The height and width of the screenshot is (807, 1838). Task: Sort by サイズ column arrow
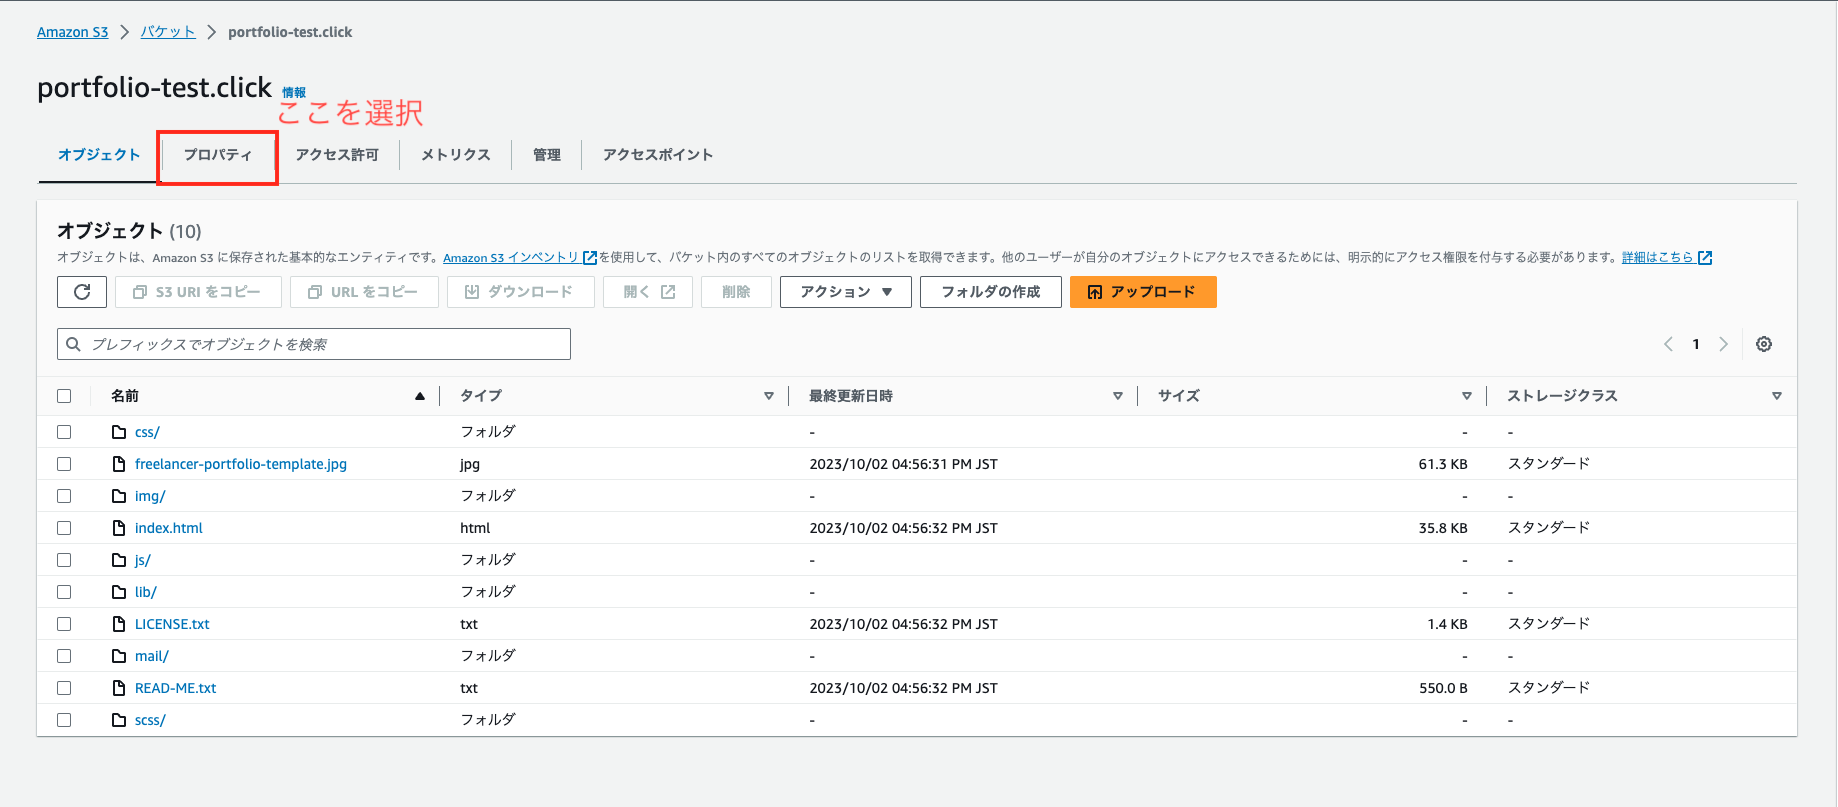(1467, 396)
